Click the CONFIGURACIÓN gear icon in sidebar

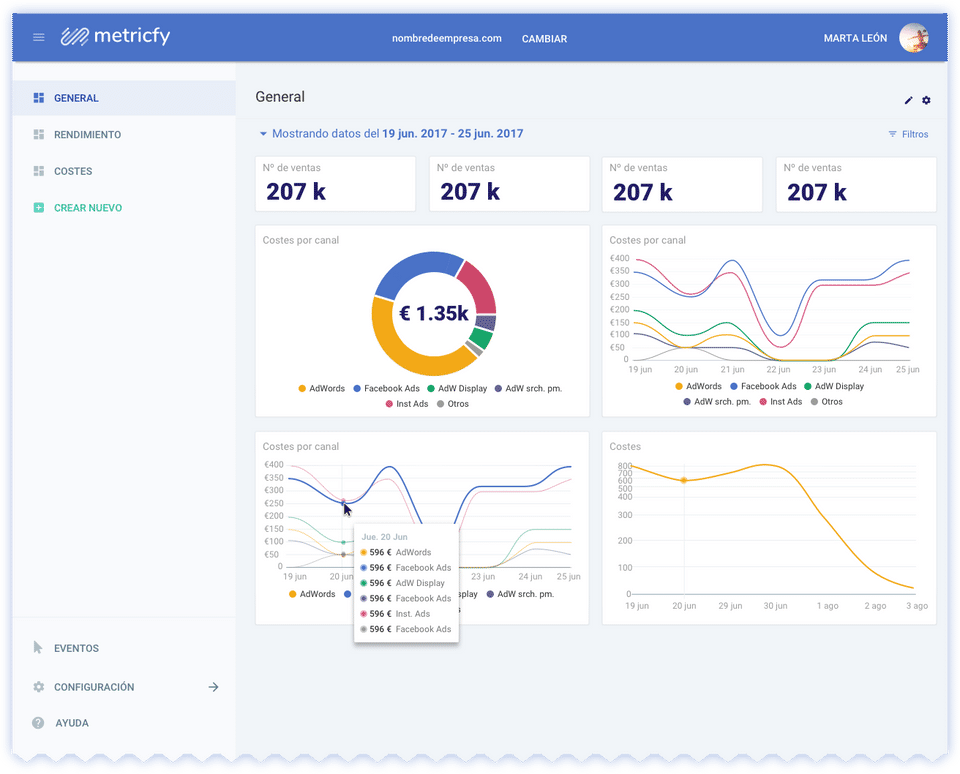39,687
